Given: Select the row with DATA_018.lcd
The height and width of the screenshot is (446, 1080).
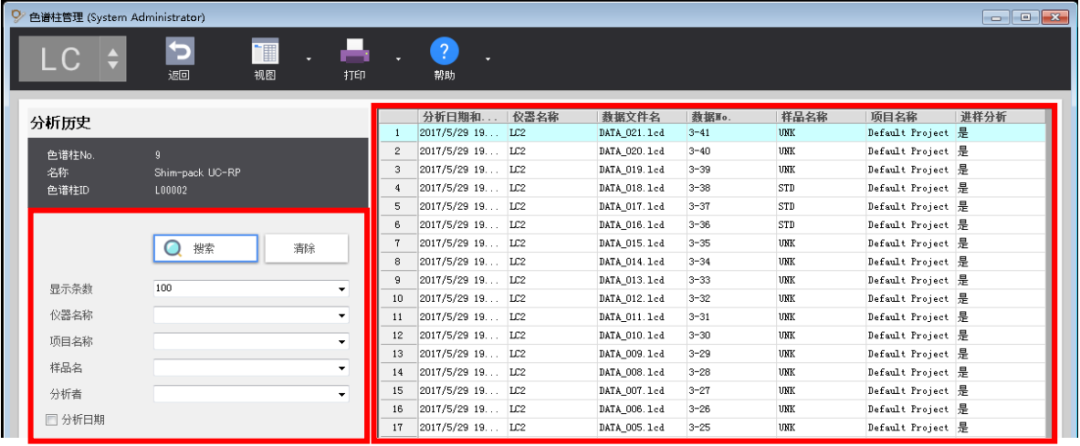Looking at the screenshot, I should 631,188.
